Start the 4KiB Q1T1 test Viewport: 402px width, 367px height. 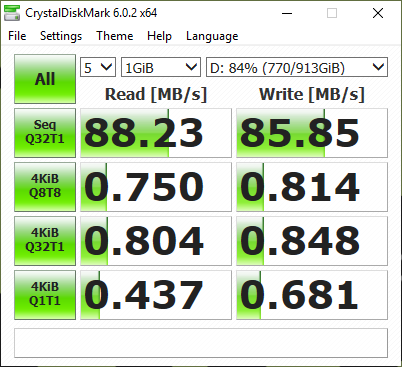point(45,295)
